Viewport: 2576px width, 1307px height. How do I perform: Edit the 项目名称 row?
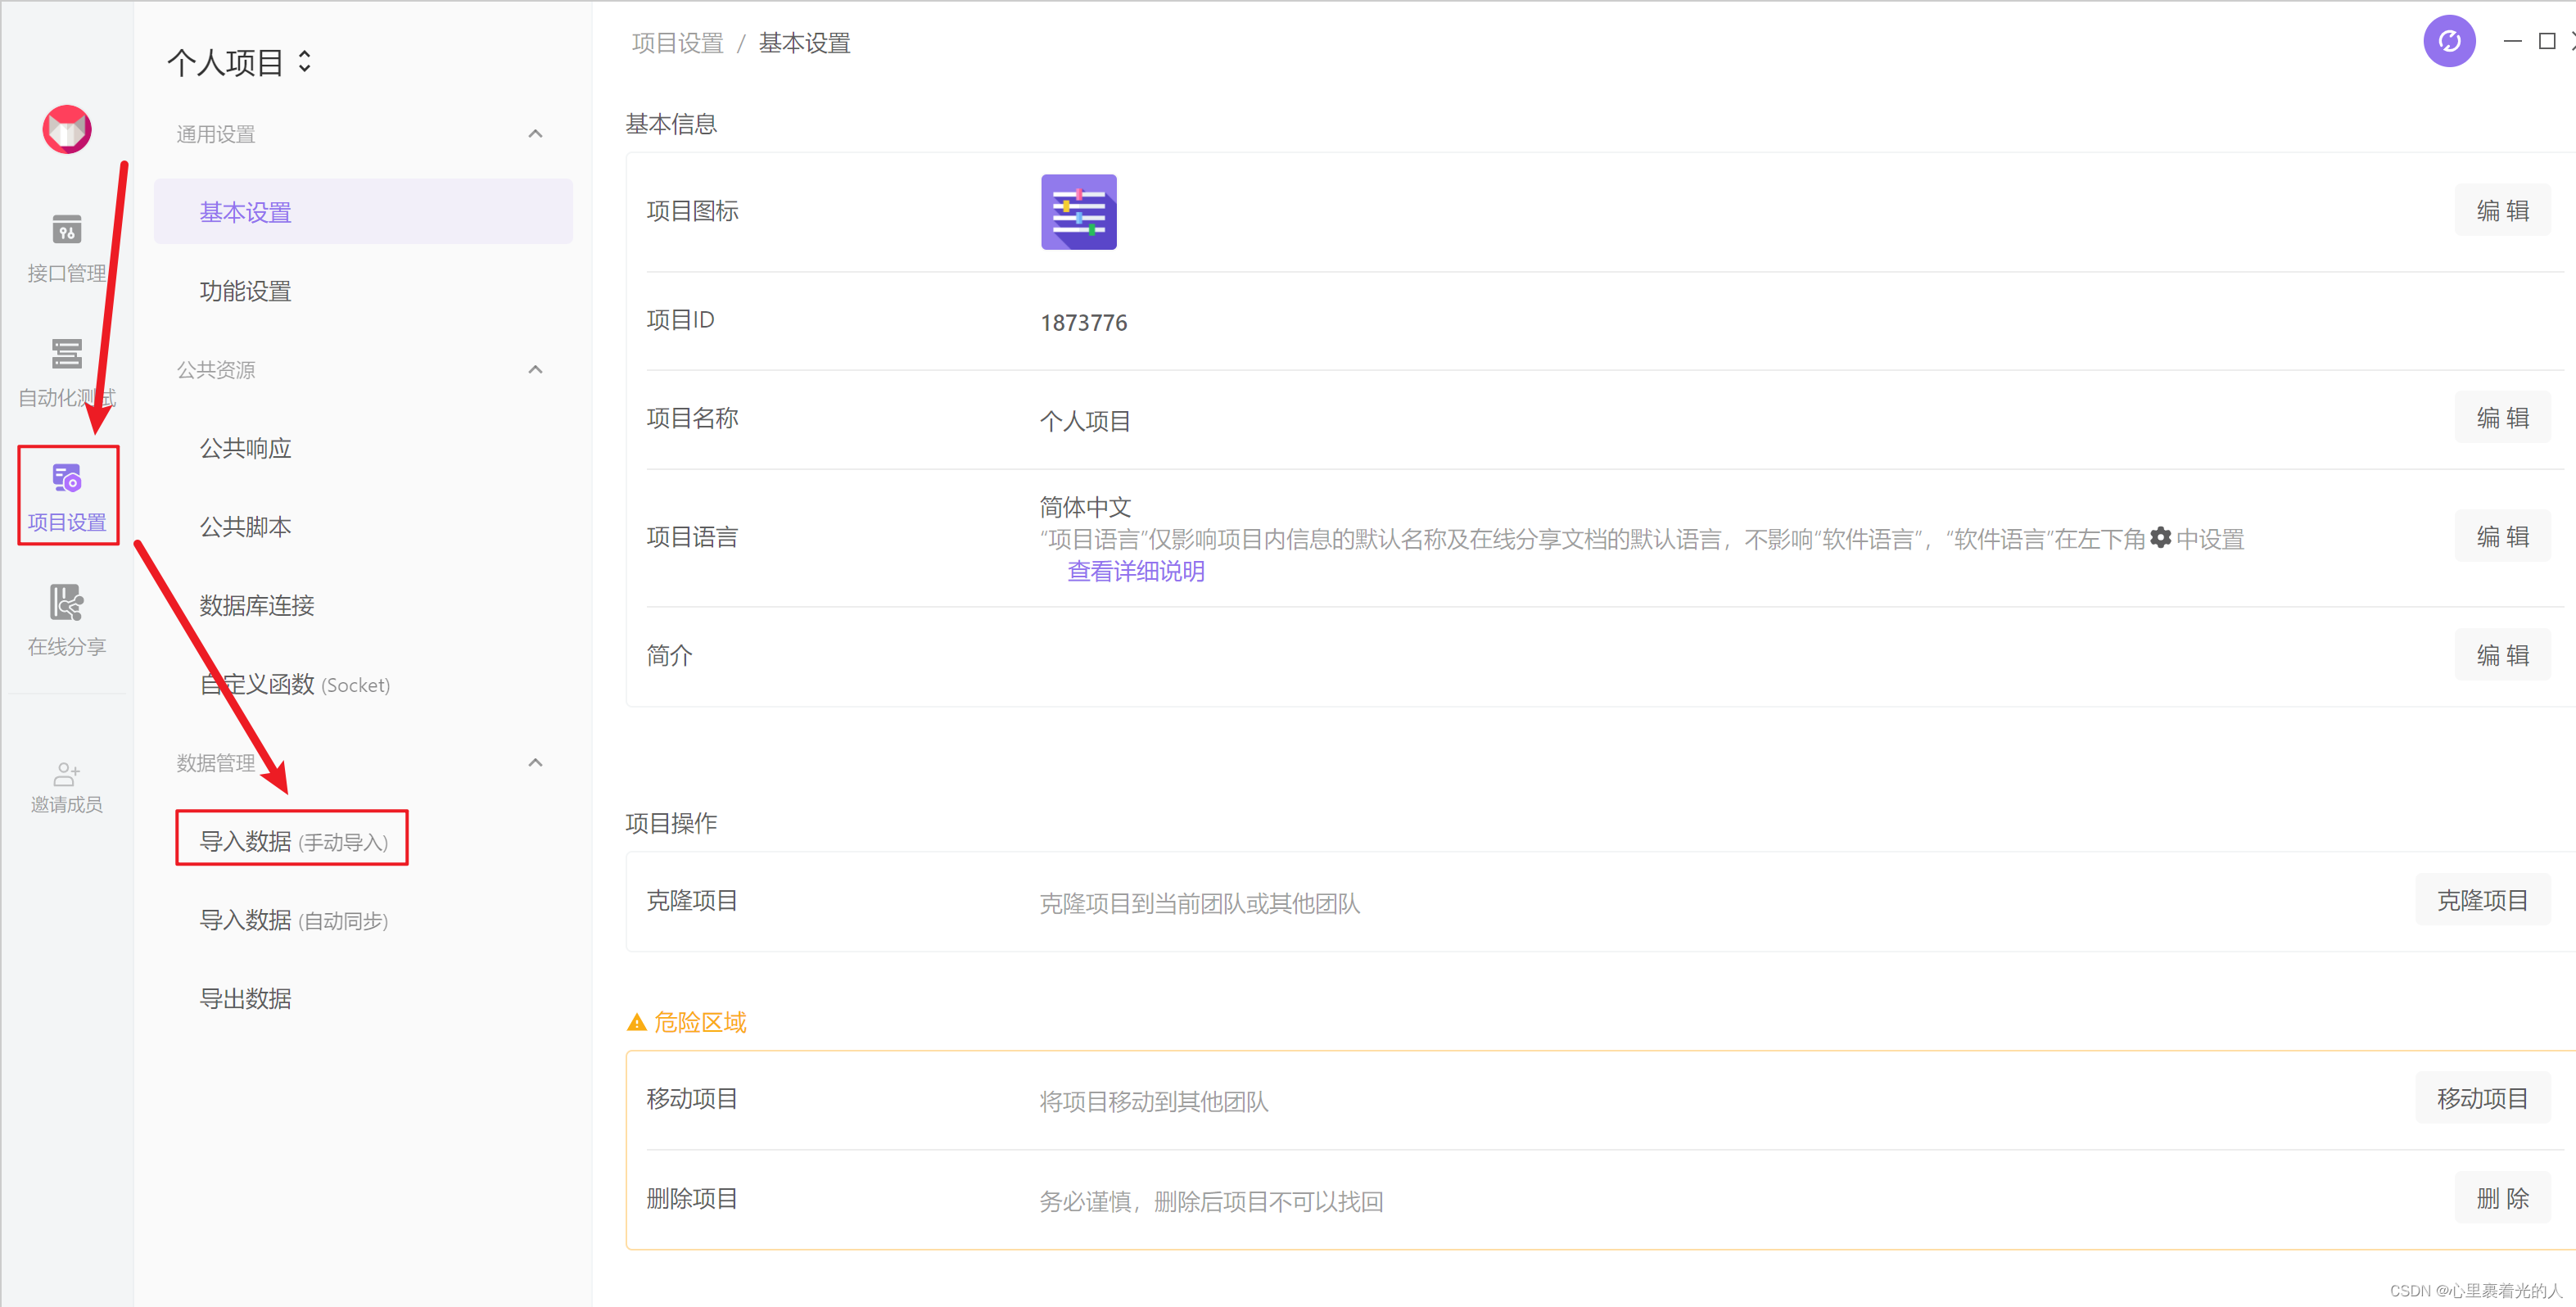(2502, 418)
